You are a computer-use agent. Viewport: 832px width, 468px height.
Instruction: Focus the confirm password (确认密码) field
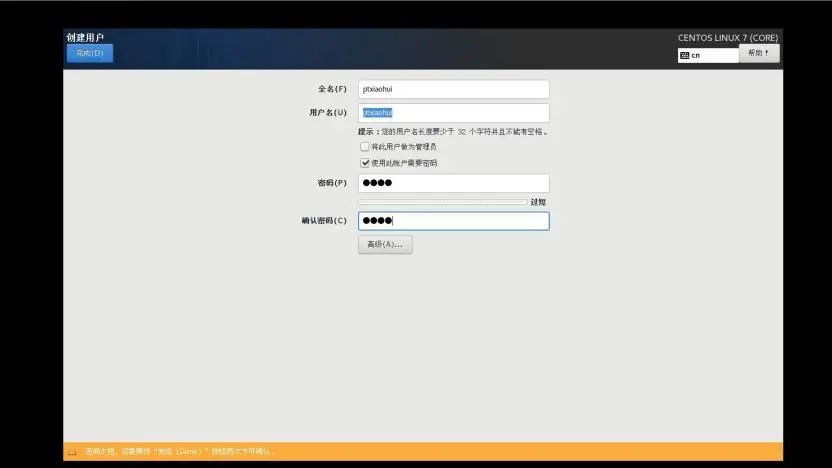point(454,221)
